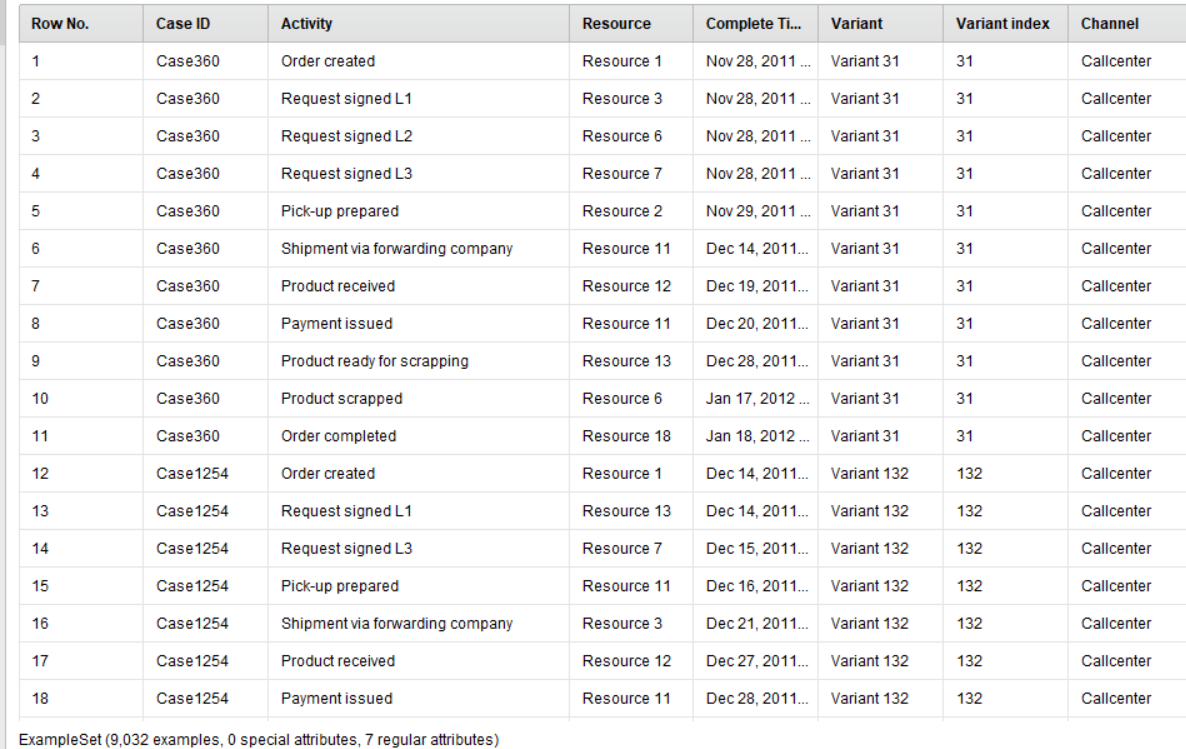Select the 'Dec 21, 2011' time cell
Image resolution: width=1186 pixels, height=749 pixels.
tap(757, 623)
